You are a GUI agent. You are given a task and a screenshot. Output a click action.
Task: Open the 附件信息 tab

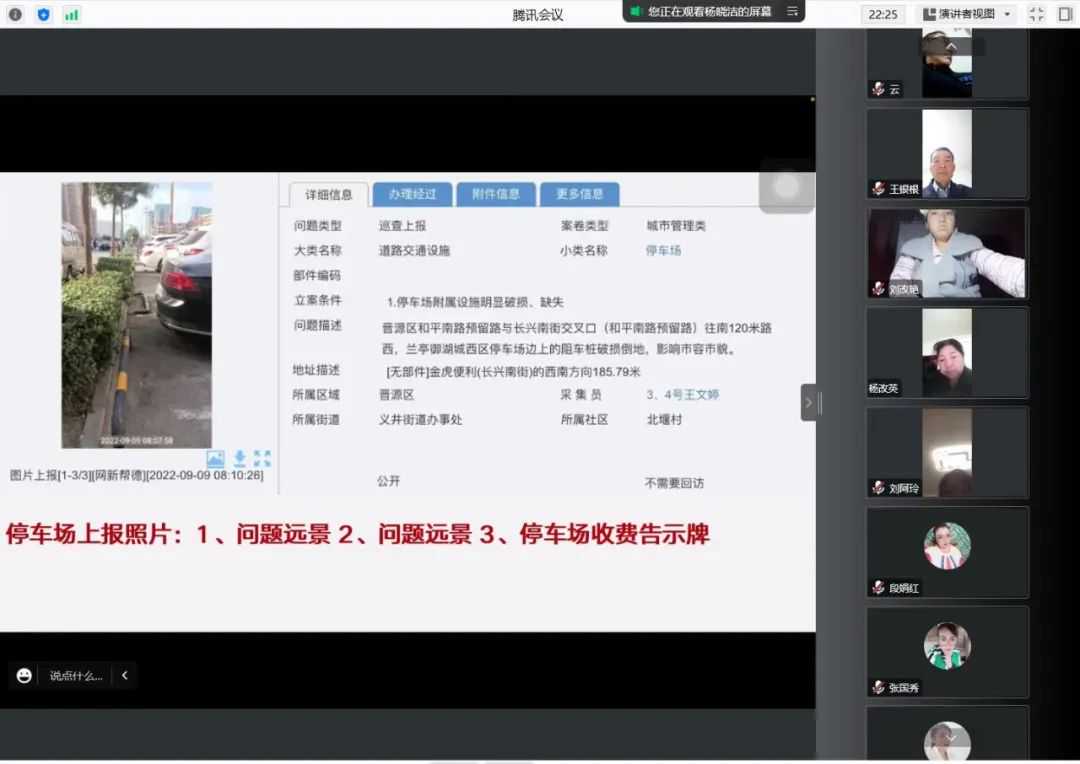point(496,194)
